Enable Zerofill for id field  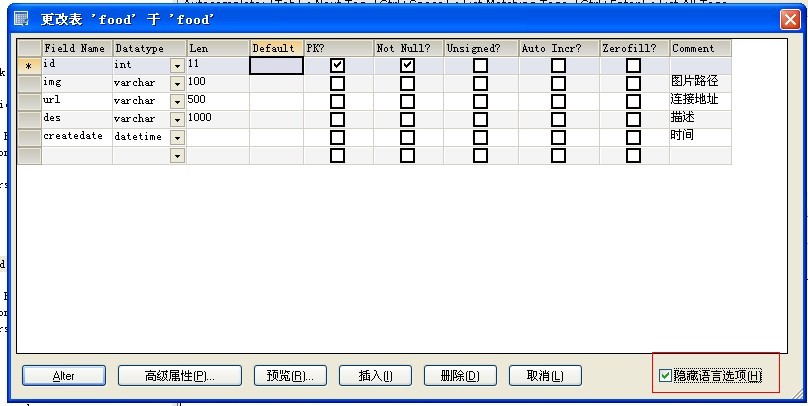(633, 65)
